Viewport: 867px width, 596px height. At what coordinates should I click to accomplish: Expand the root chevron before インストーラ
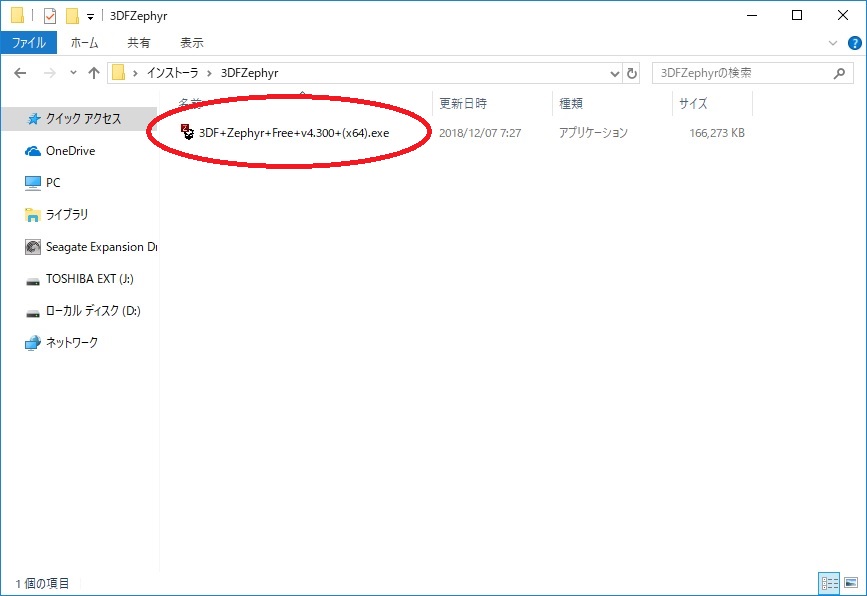[135, 74]
